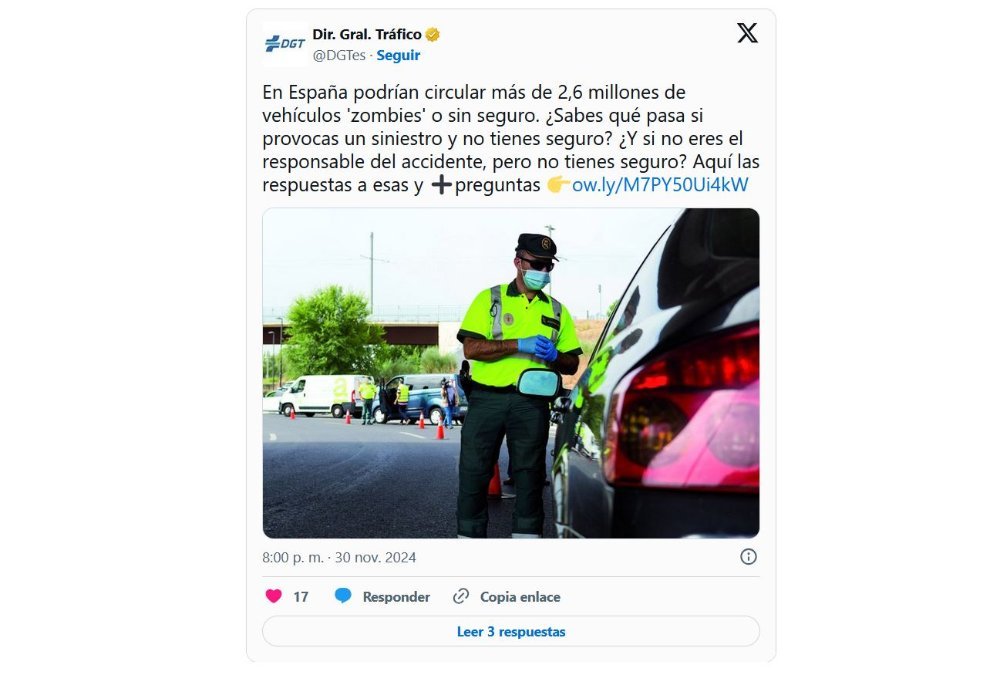Like the tweet with heart icon

point(274,596)
